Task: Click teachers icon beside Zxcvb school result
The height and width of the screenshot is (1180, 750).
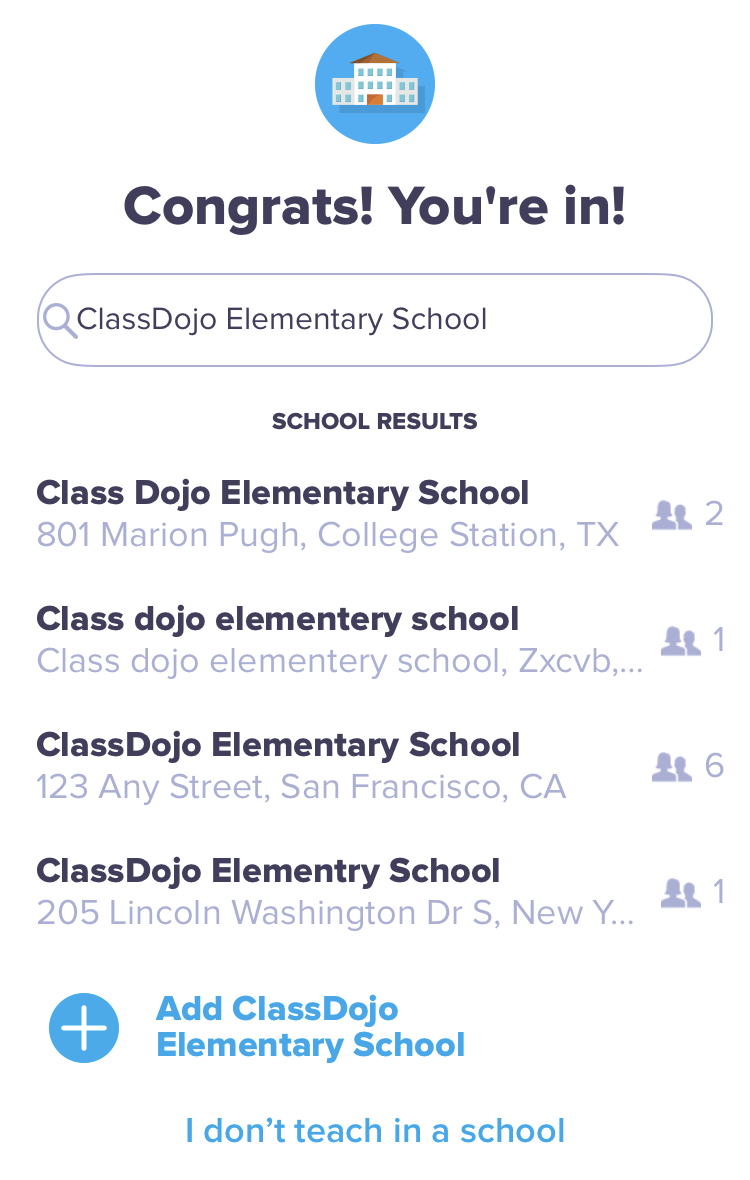Action: [x=681, y=640]
